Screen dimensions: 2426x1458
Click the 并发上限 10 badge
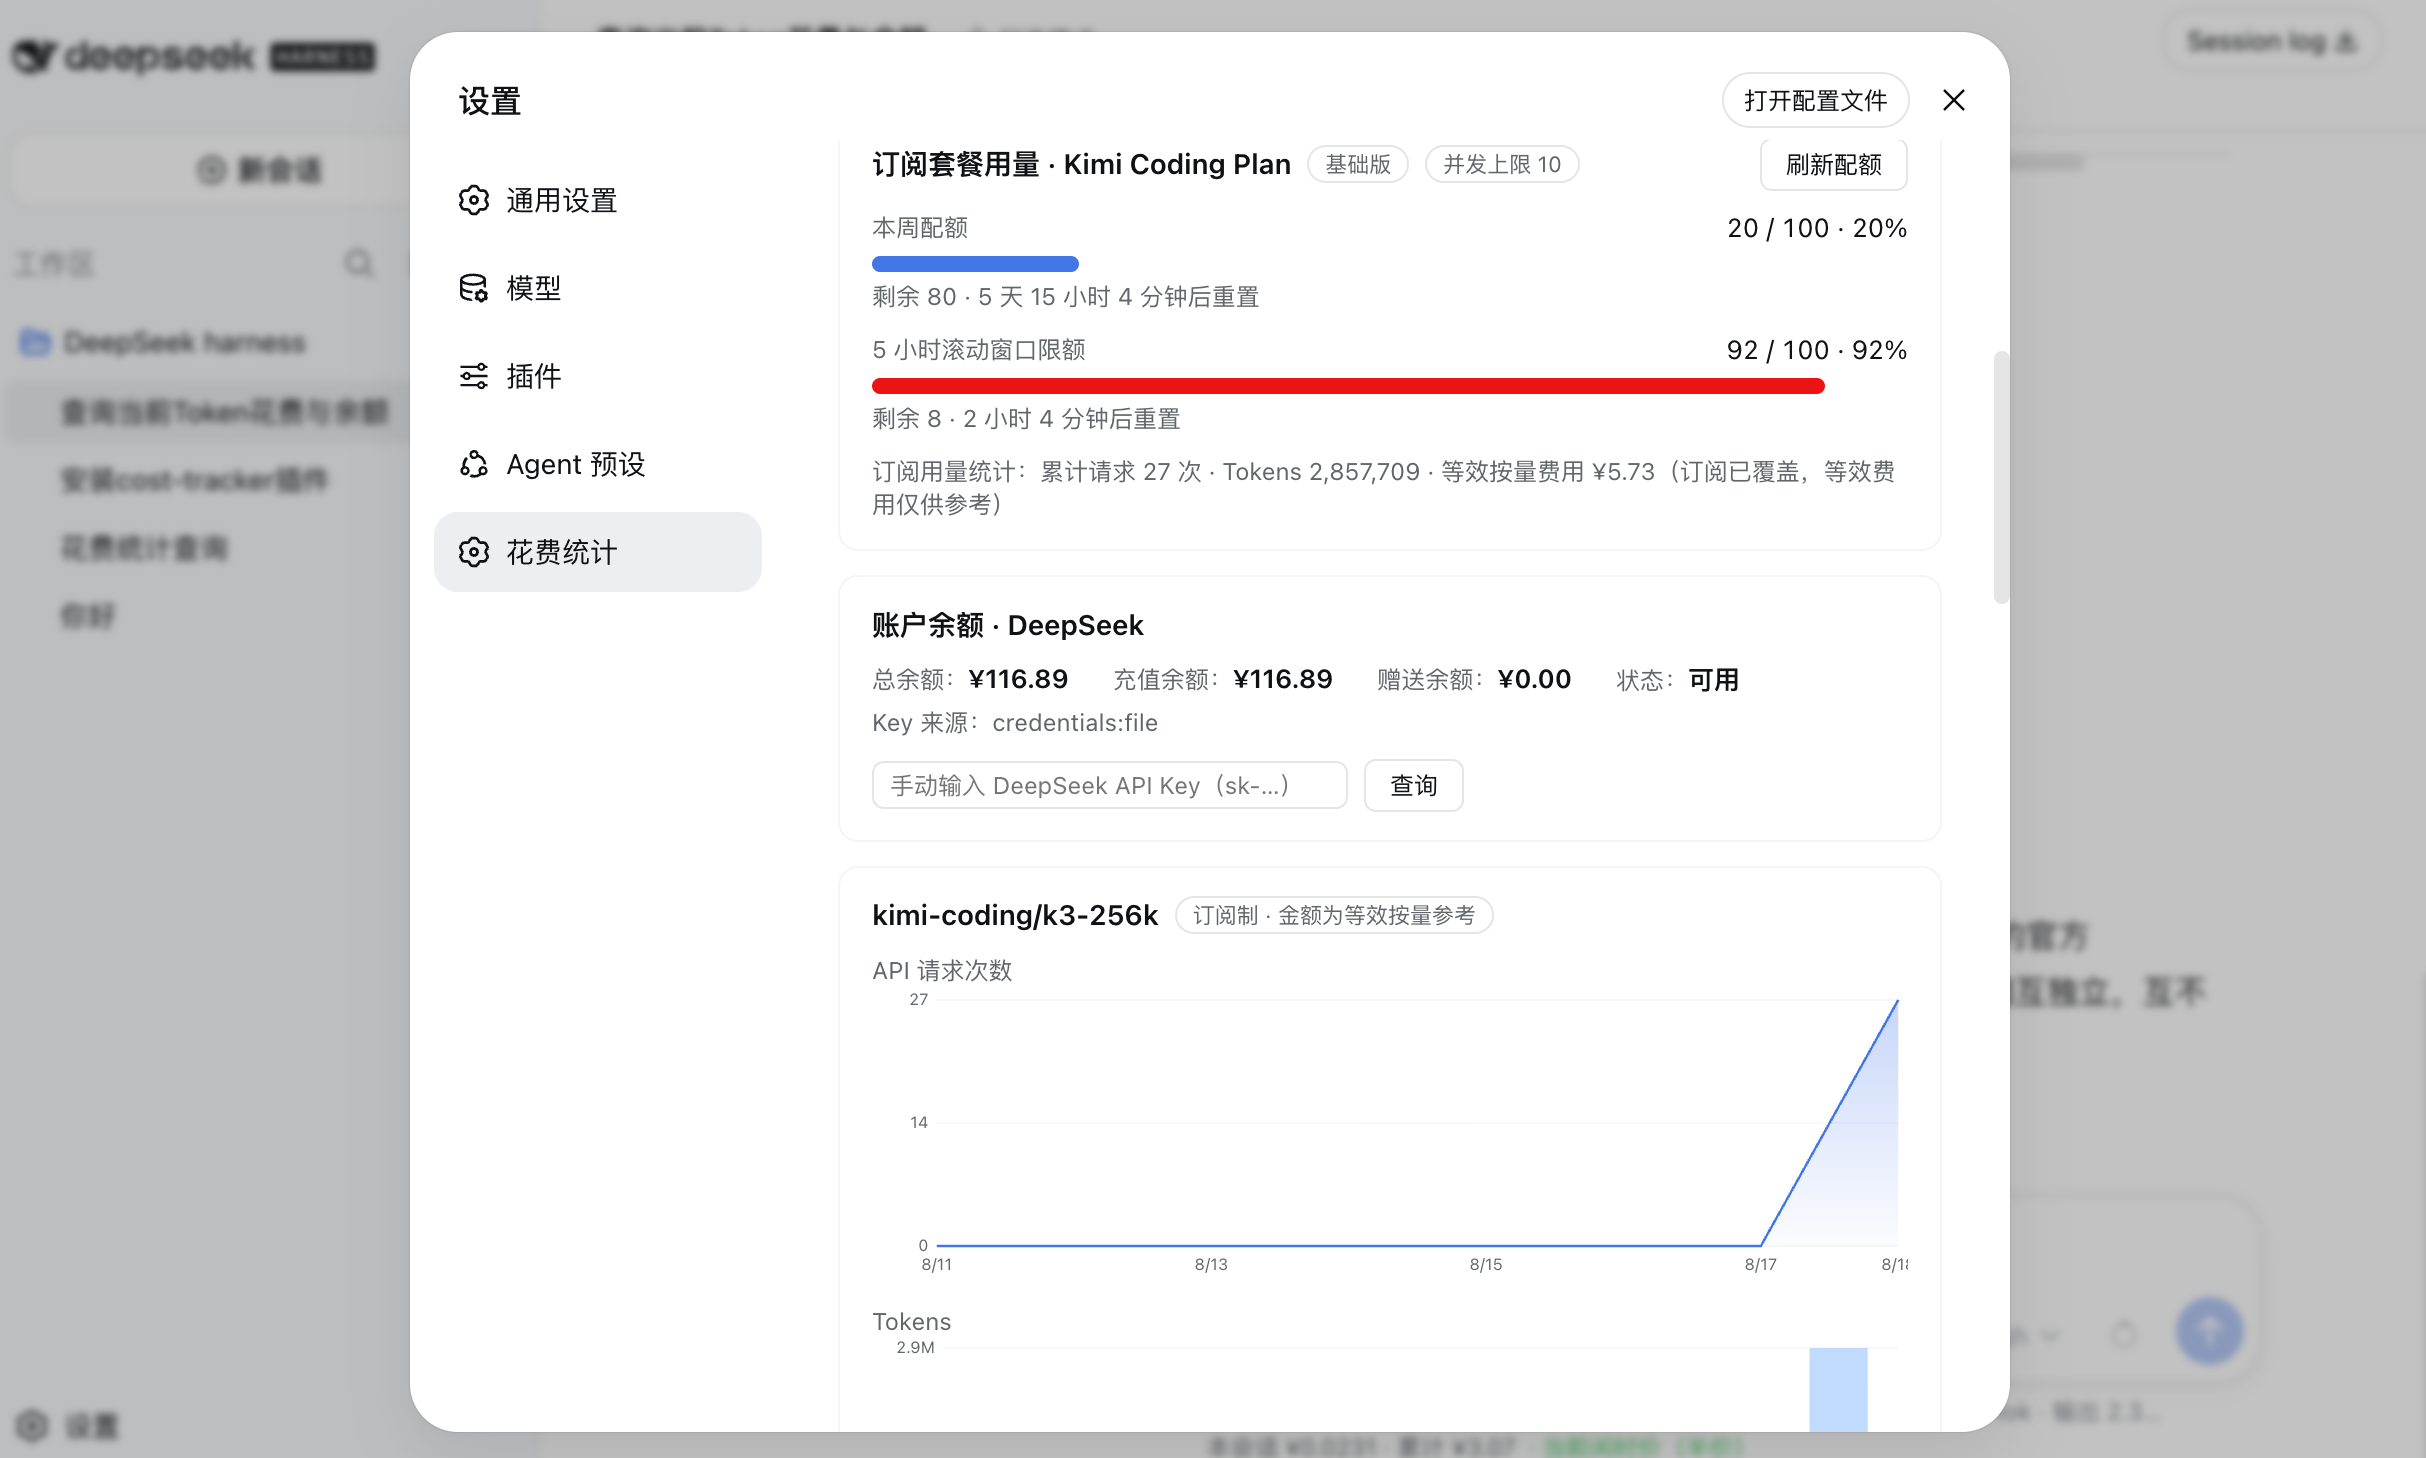1501,164
